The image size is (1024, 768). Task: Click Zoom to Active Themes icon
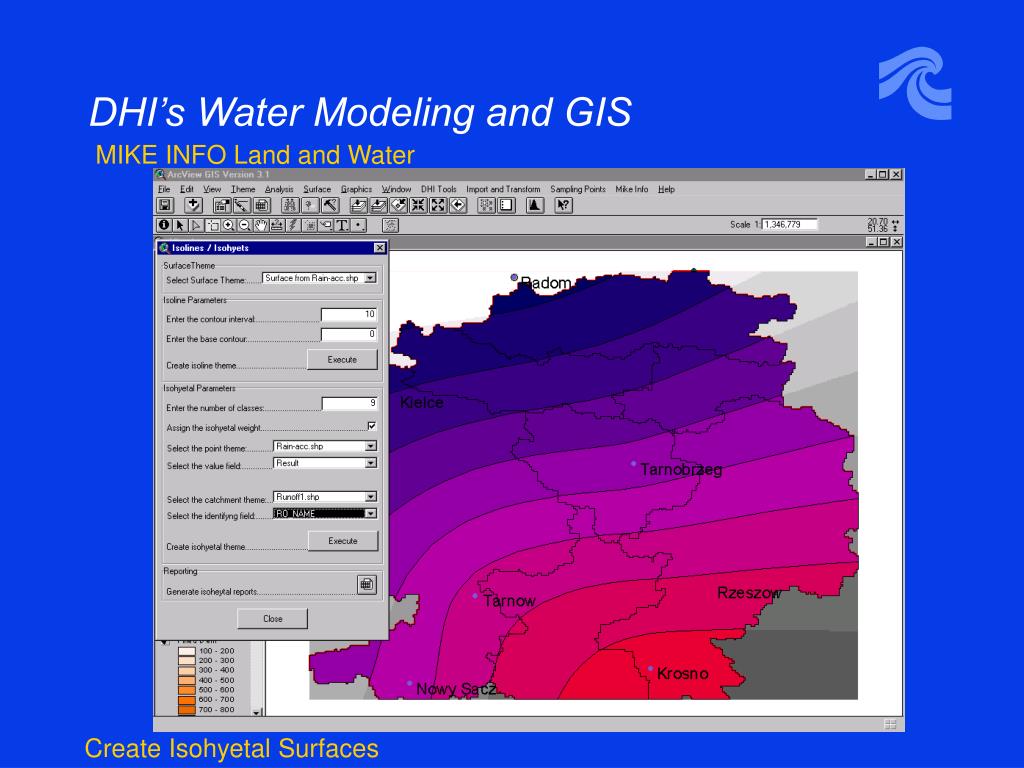(378, 205)
